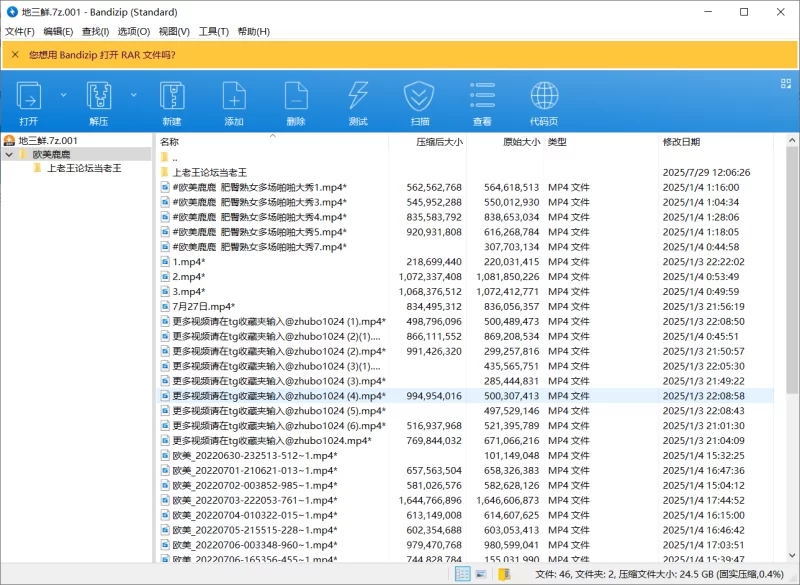Click the modified date 2025/1/3 22:22:02
This screenshot has width=800, height=585.
point(704,262)
